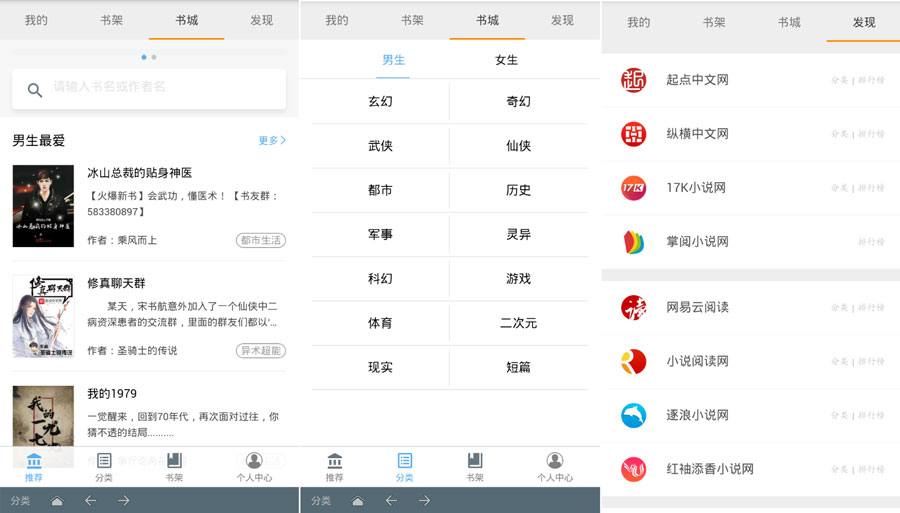Open the 仙侠 category

(x=518, y=146)
